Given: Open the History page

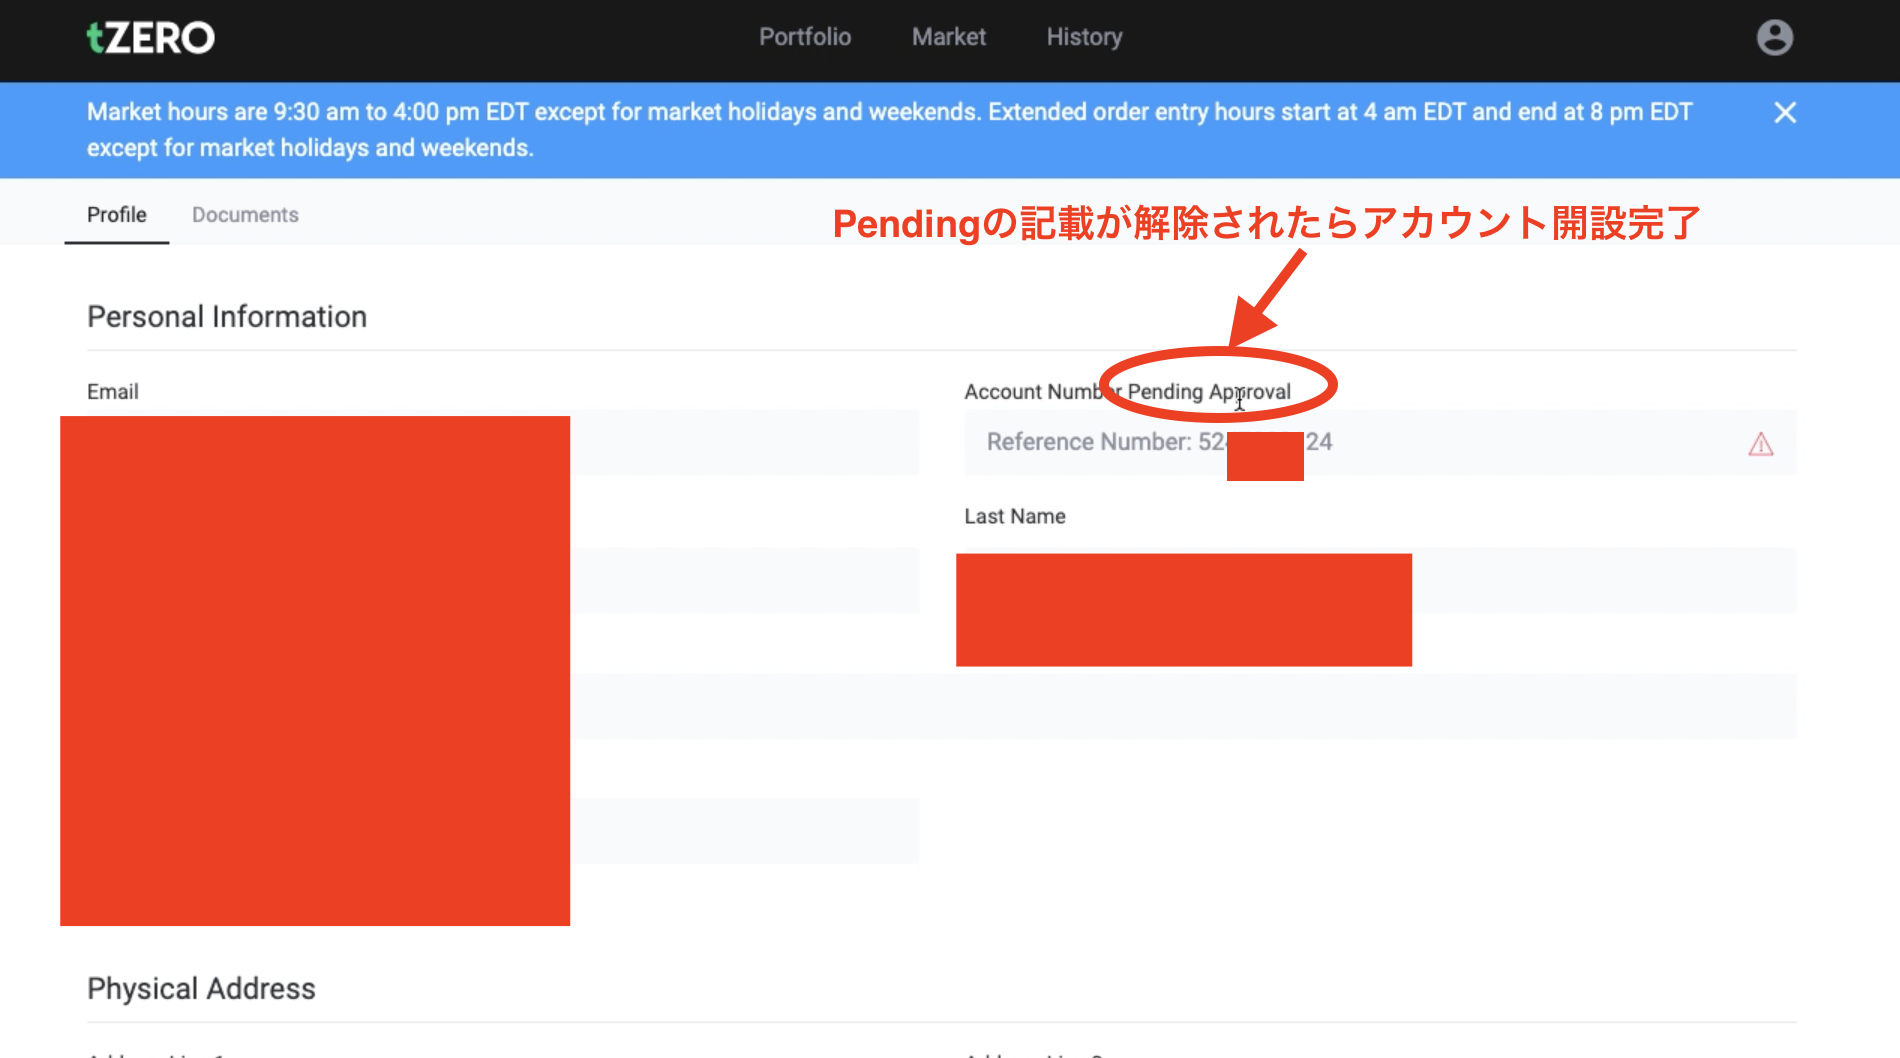Looking at the screenshot, I should 1084,37.
